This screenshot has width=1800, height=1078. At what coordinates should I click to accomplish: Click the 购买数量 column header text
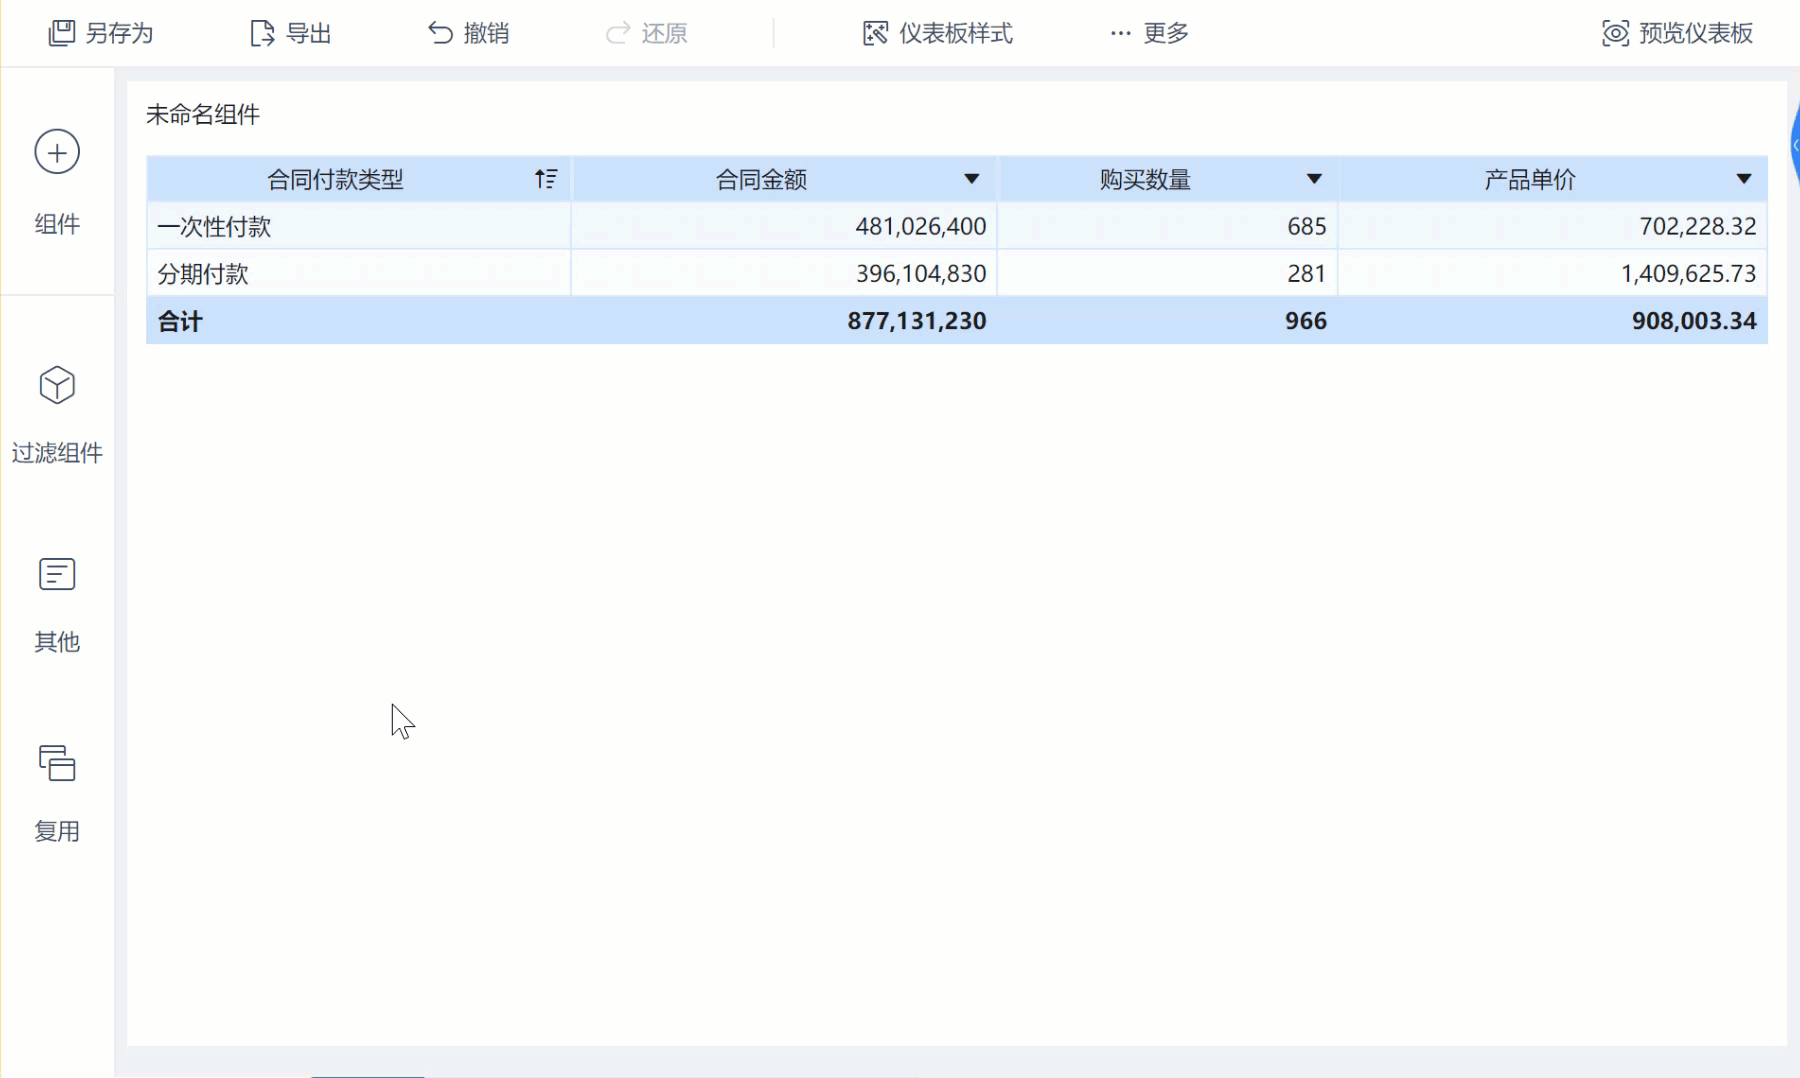(1145, 179)
